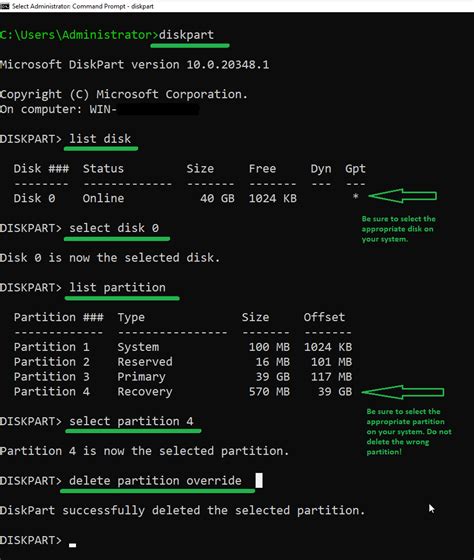Click the window title text 'Command Prompt - diskpart'
The width and height of the screenshot is (474, 560).
[113, 6]
